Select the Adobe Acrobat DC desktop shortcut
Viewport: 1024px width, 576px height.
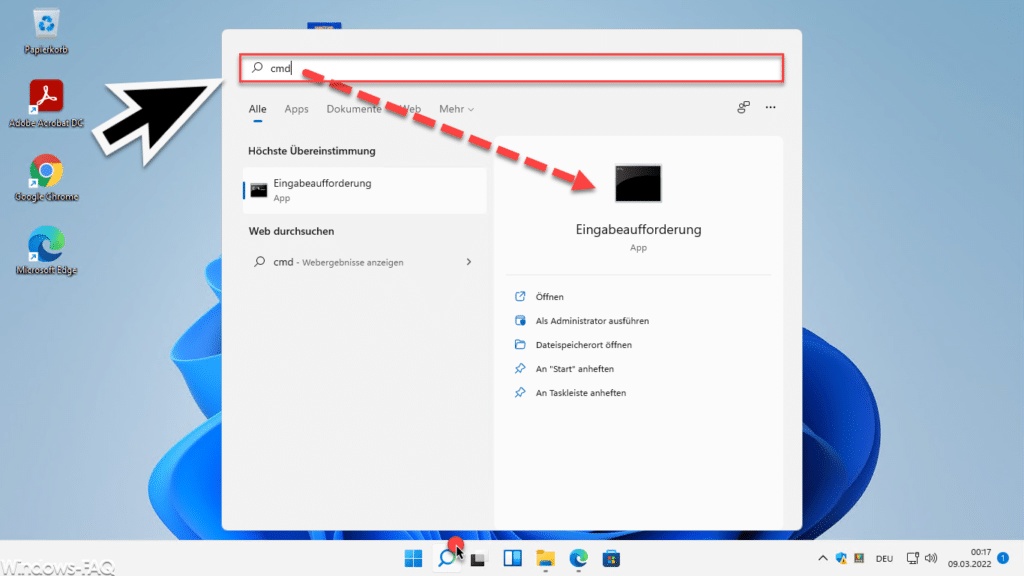(46, 103)
